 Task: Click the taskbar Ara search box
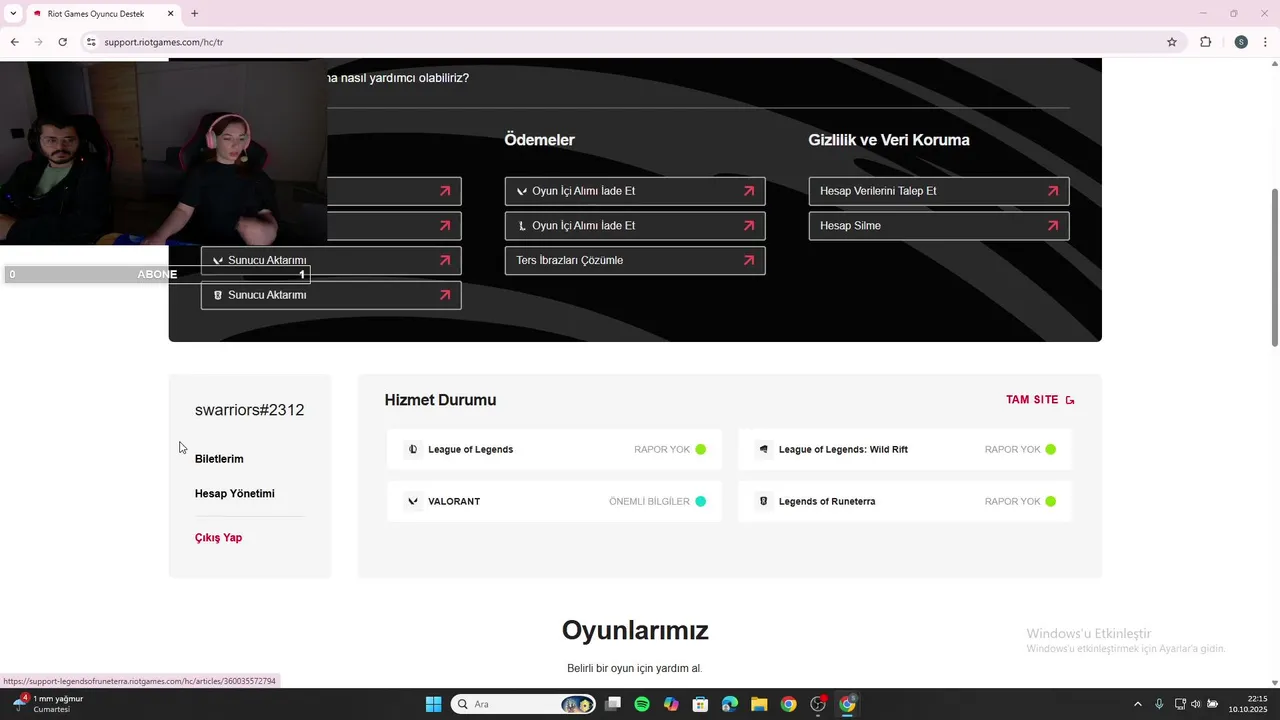(523, 704)
